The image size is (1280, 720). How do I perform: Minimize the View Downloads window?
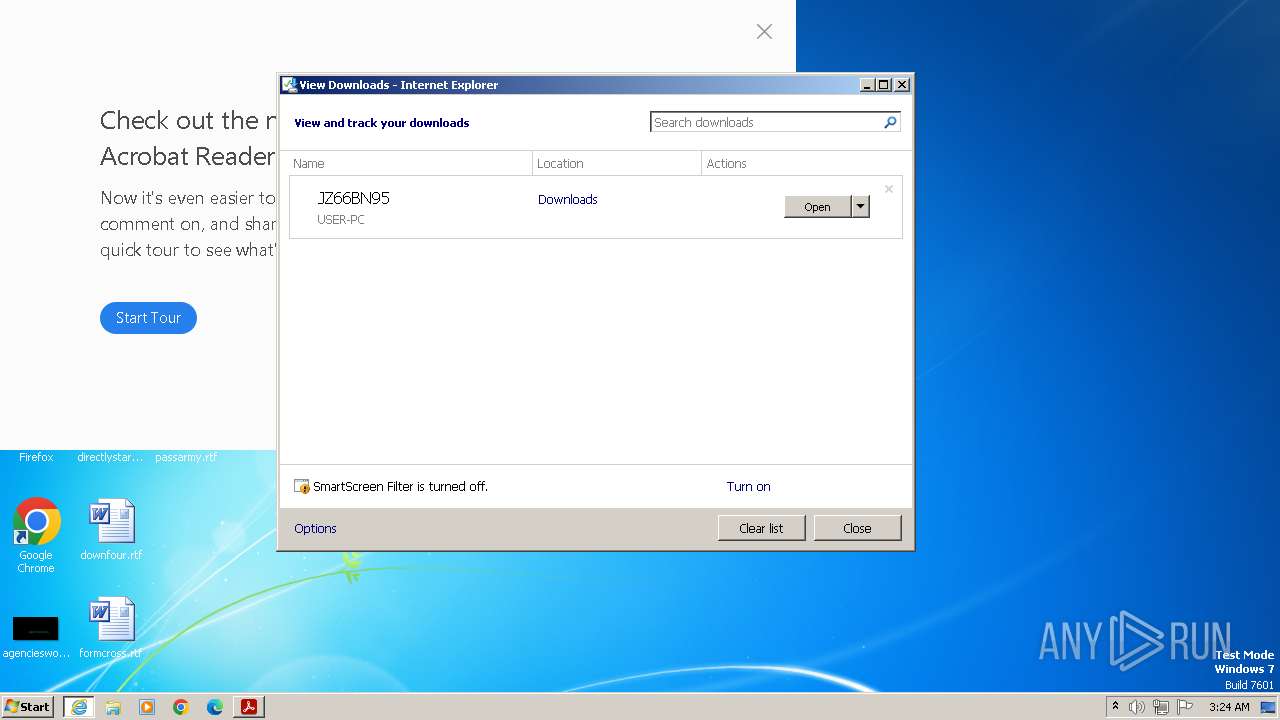[867, 85]
